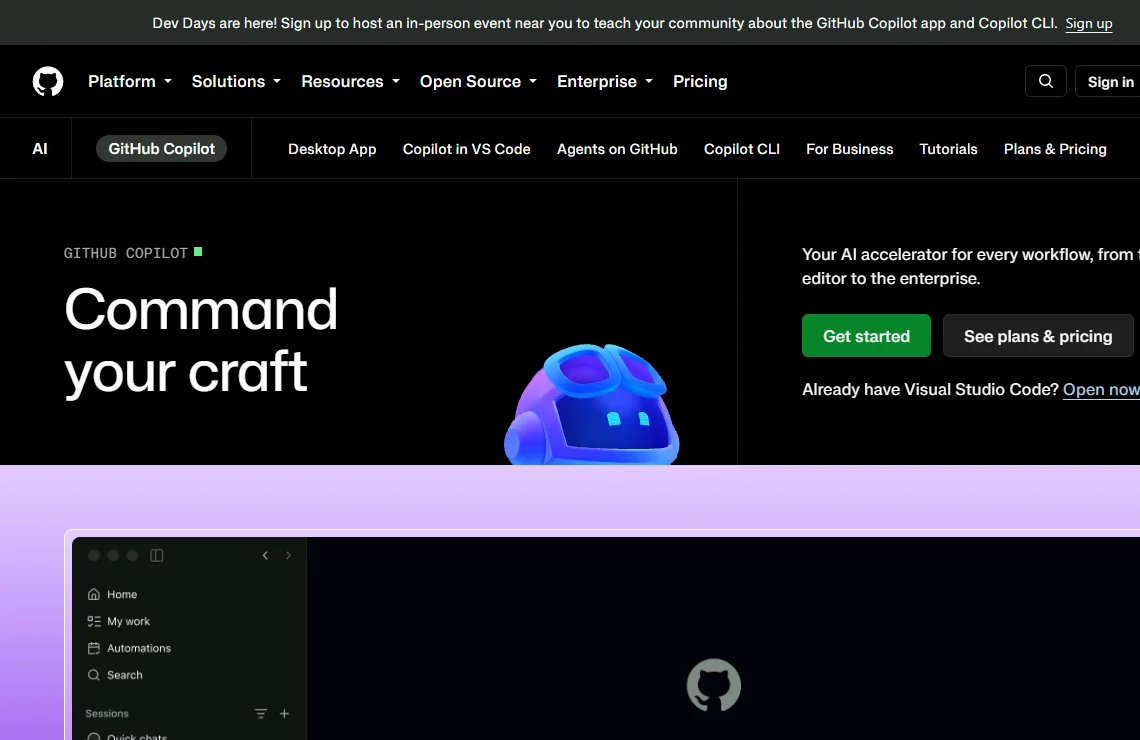Click the green Get started button
Screen dimensions: 1140x740
pyautogui.click(x=866, y=336)
